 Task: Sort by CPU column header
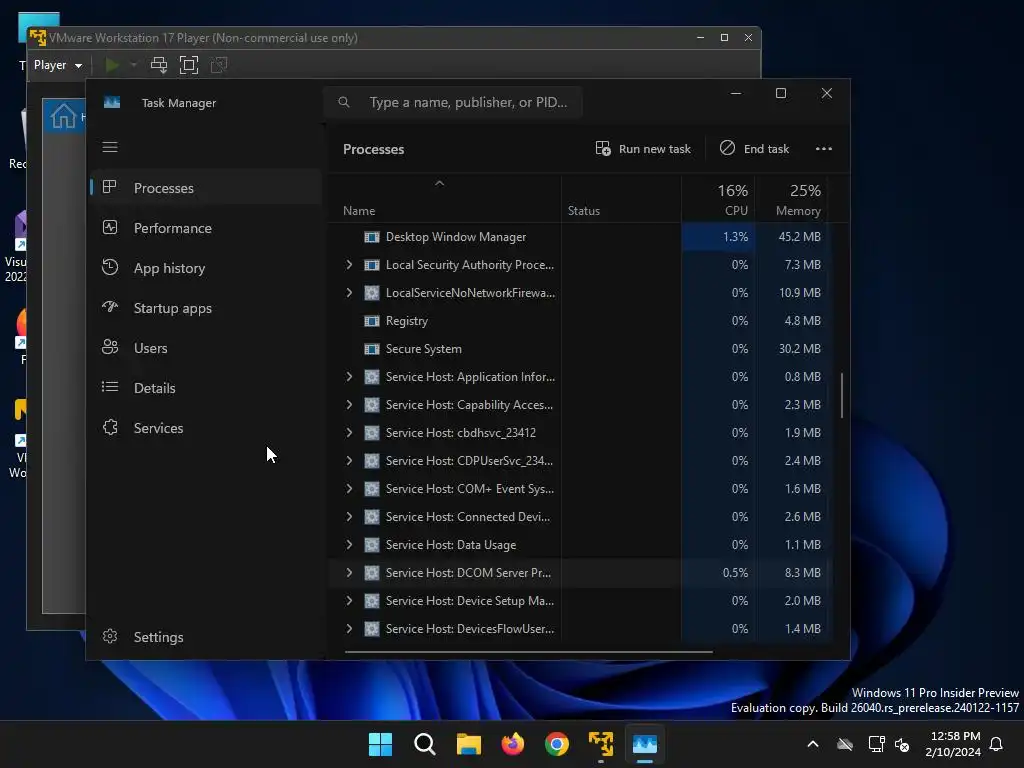point(718,199)
